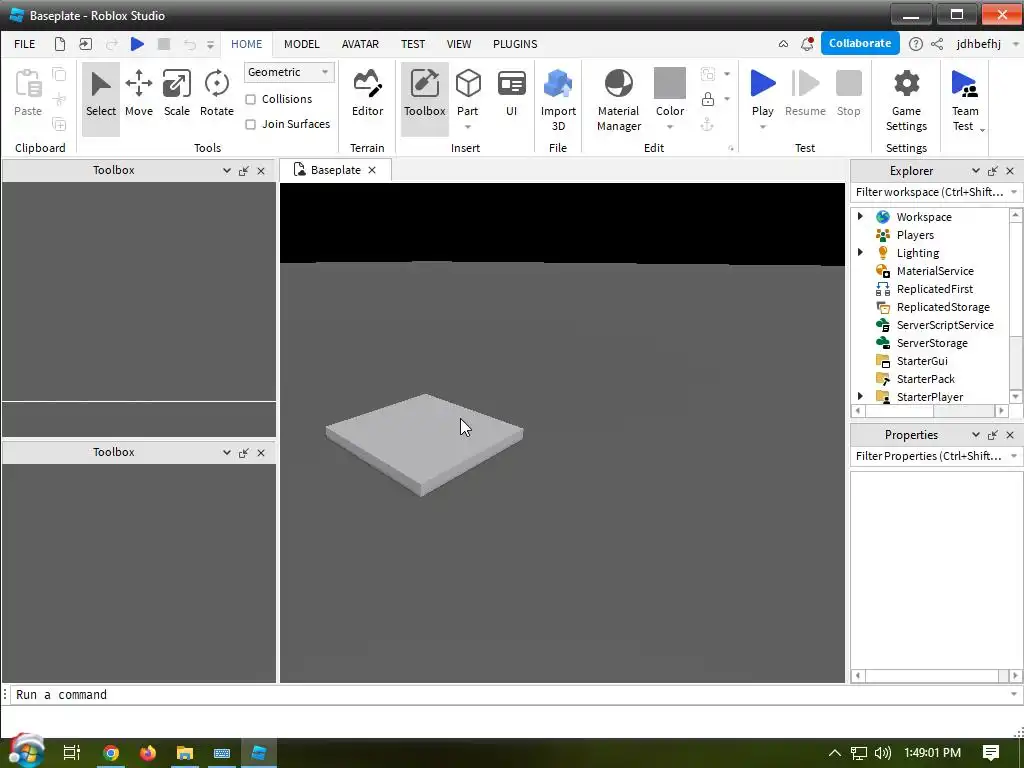This screenshot has width=1024, height=768.
Task: Enable the Collisions checkbox
Action: pyautogui.click(x=250, y=99)
